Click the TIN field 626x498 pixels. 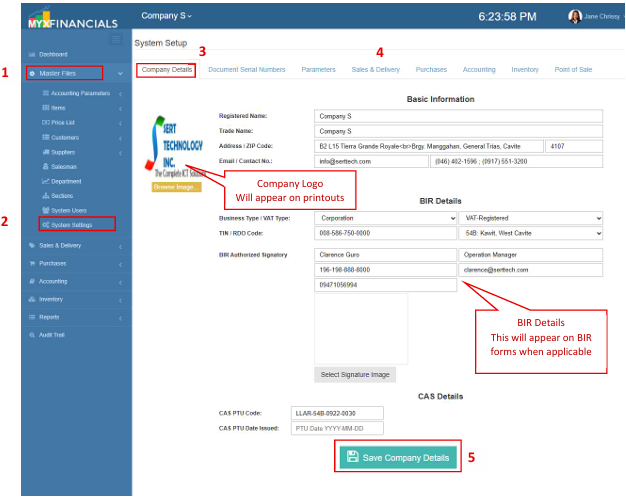[x=386, y=233]
